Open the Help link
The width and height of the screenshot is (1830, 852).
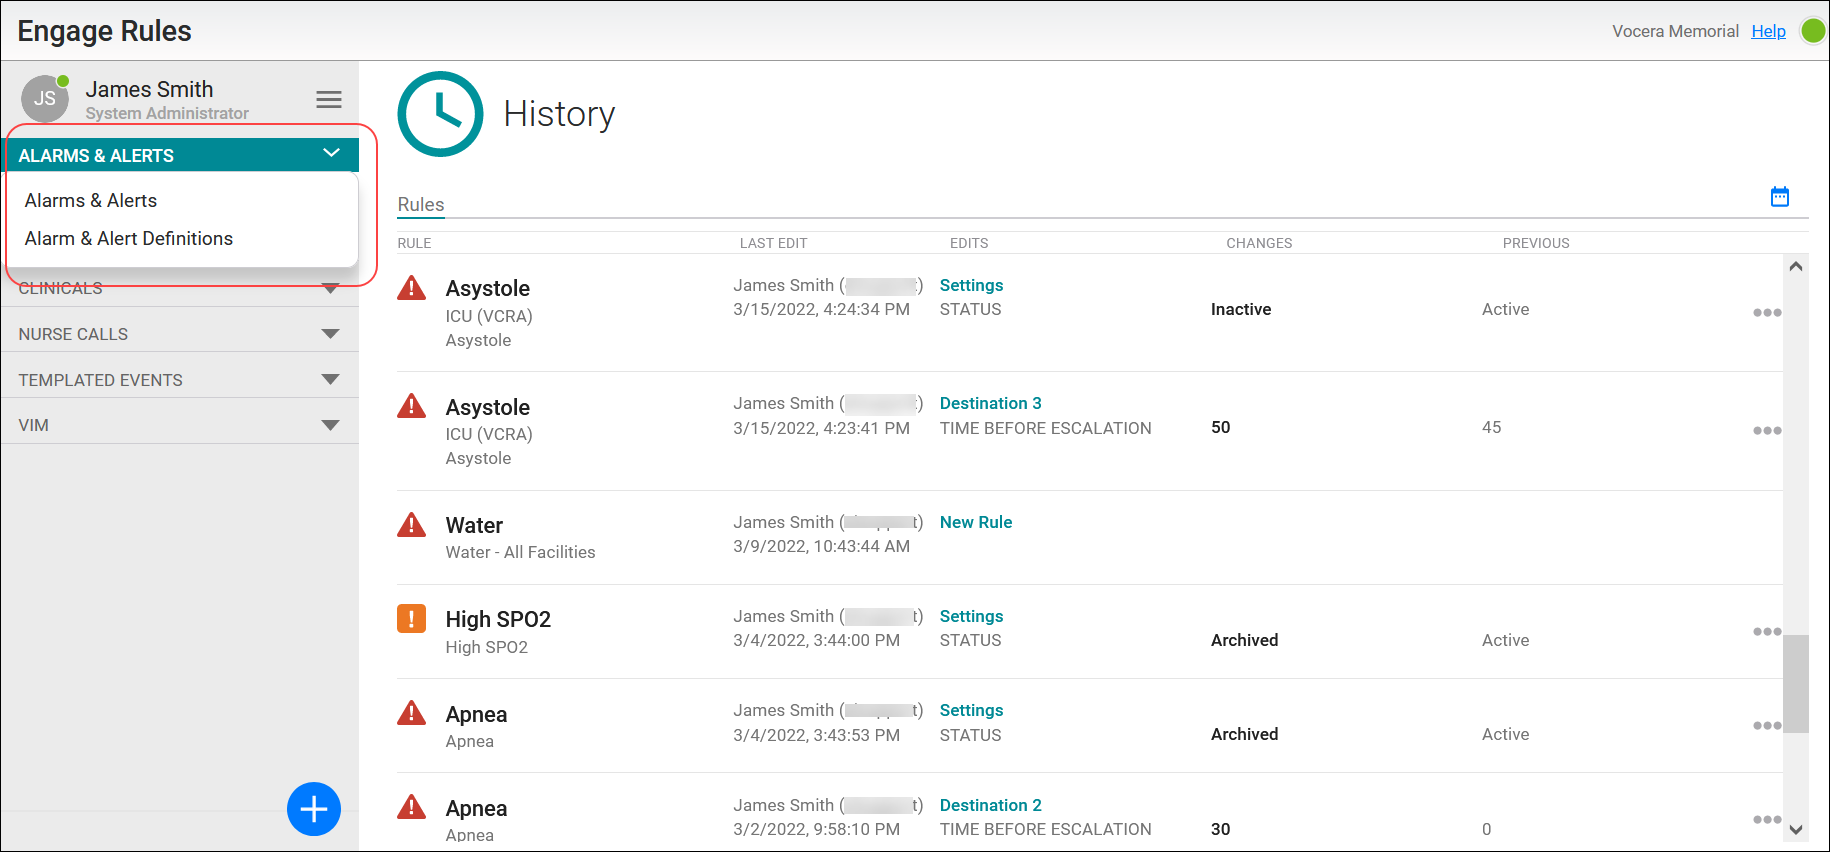click(x=1768, y=31)
